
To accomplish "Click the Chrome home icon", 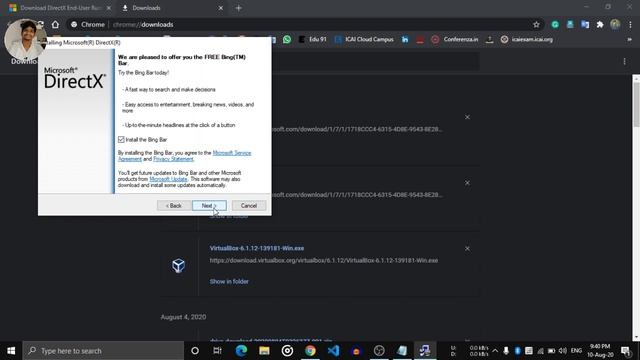I will click(x=55, y=24).
